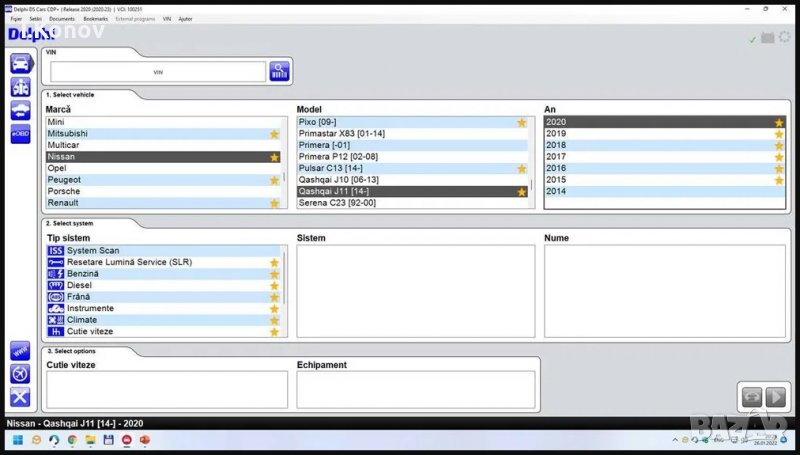The height and width of the screenshot is (455, 800).
Task: Click the VIN search scan button
Action: [x=279, y=72]
